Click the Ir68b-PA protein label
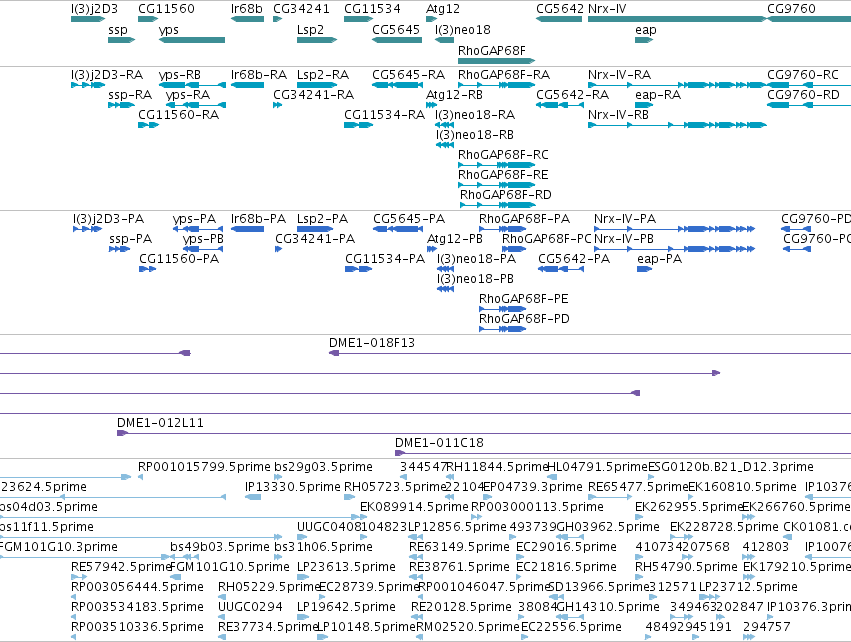Viewport: 851px width, 642px height. pos(258,219)
